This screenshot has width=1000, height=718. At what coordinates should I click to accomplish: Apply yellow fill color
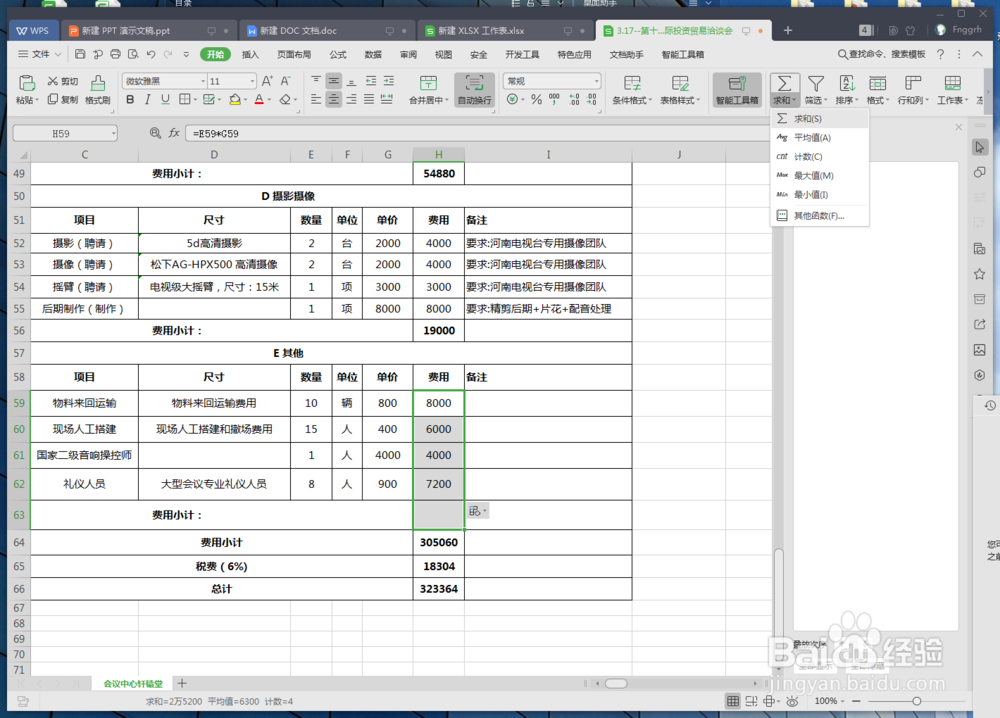[235, 99]
